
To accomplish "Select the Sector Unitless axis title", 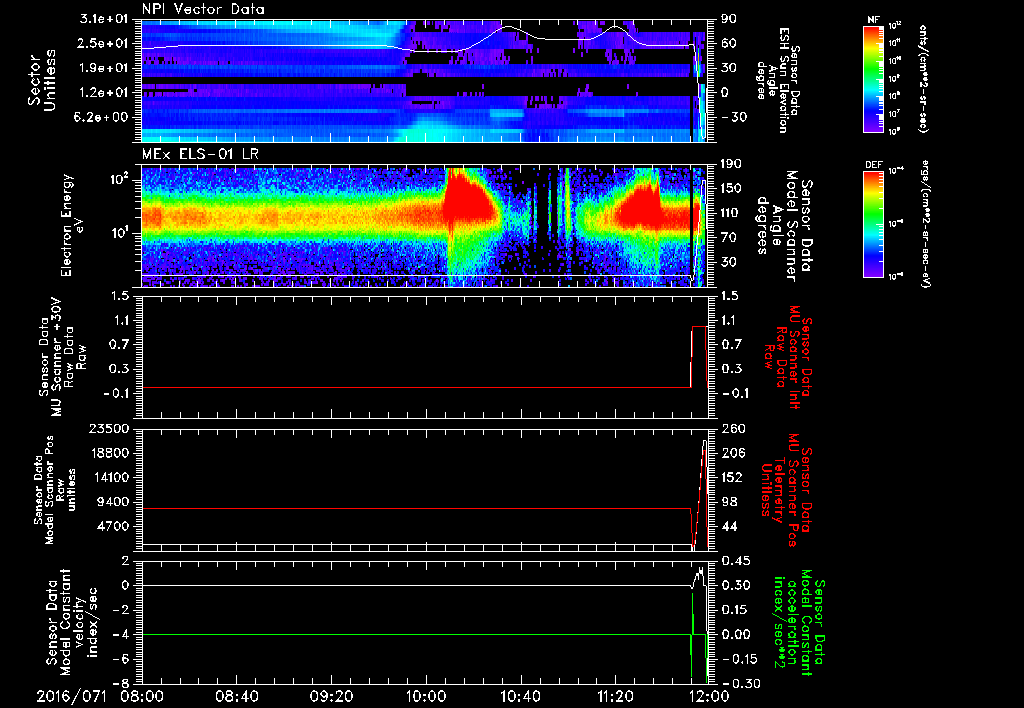I will click(x=42, y=80).
